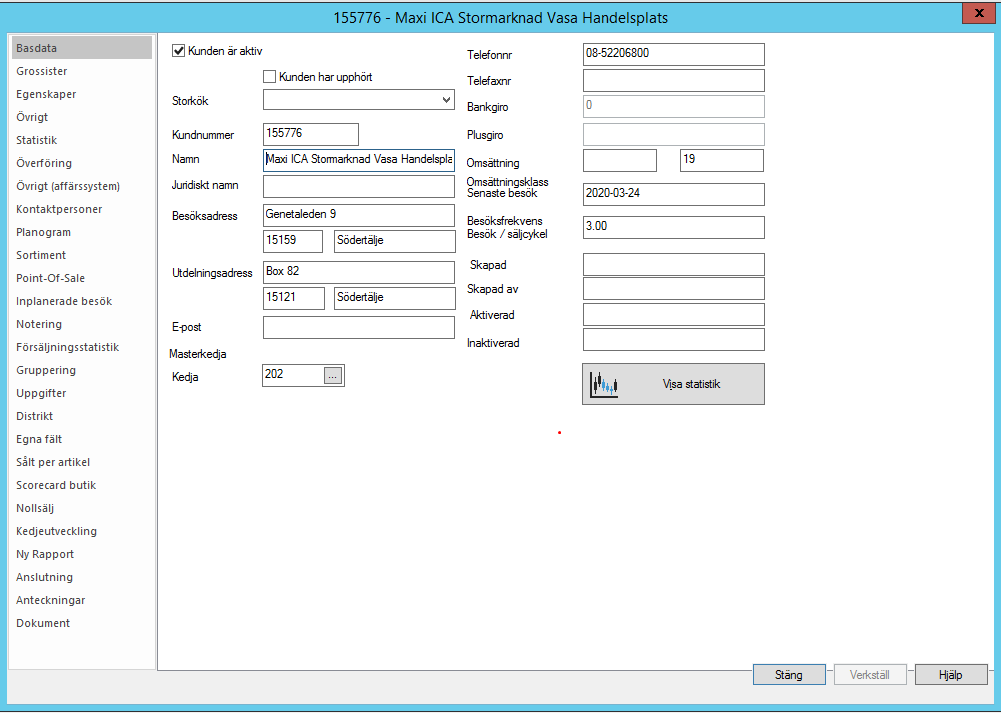Click the Besöksfrekvens field showing 3.00

(674, 227)
